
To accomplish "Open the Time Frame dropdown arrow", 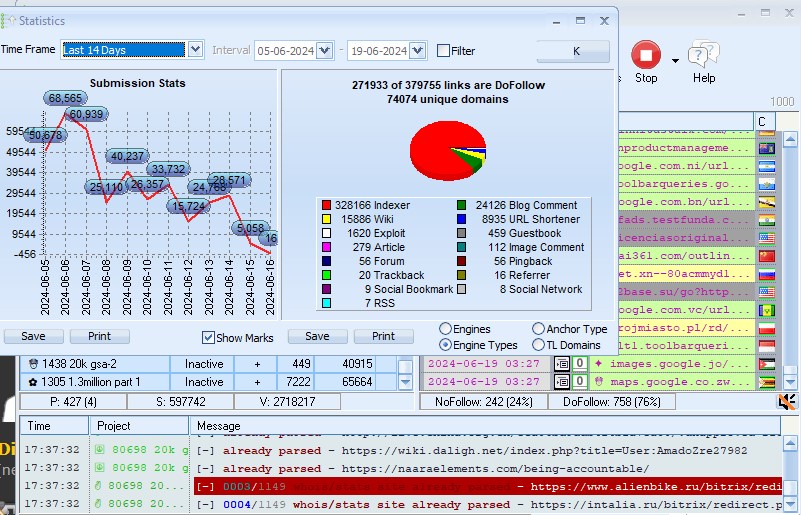I will (195, 50).
